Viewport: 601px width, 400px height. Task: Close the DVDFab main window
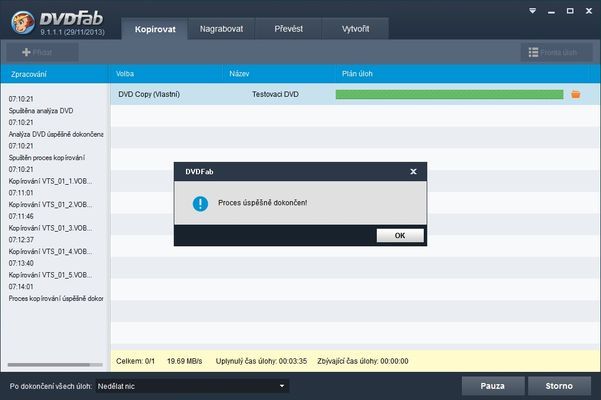(x=589, y=11)
